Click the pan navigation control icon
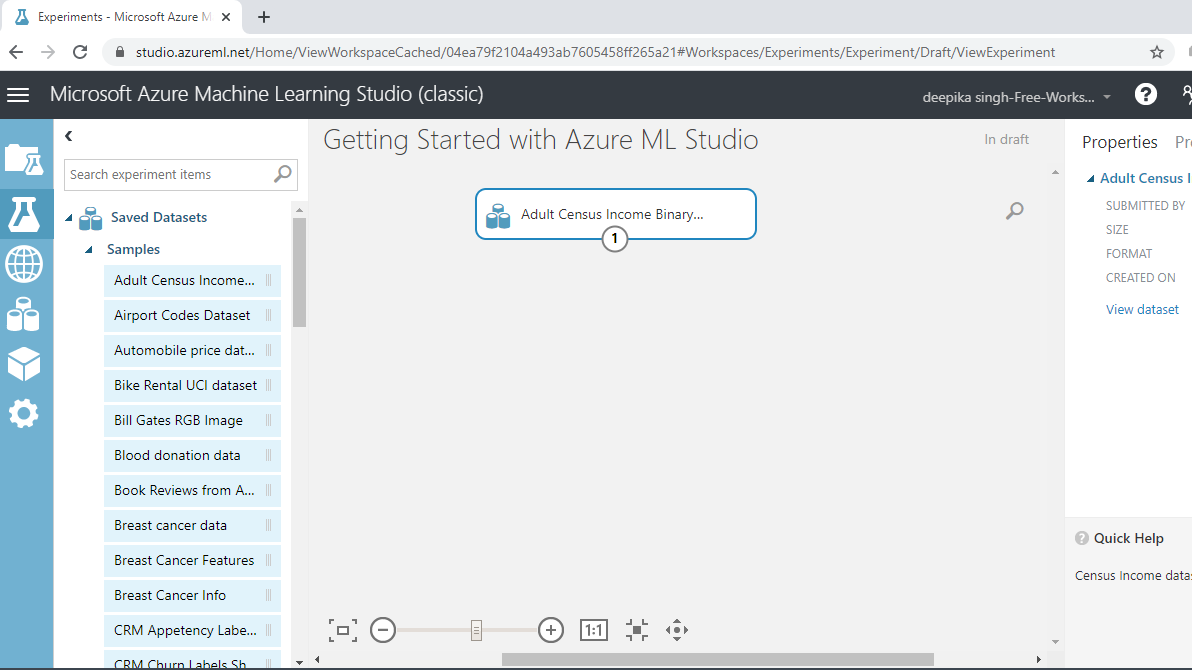 677,630
